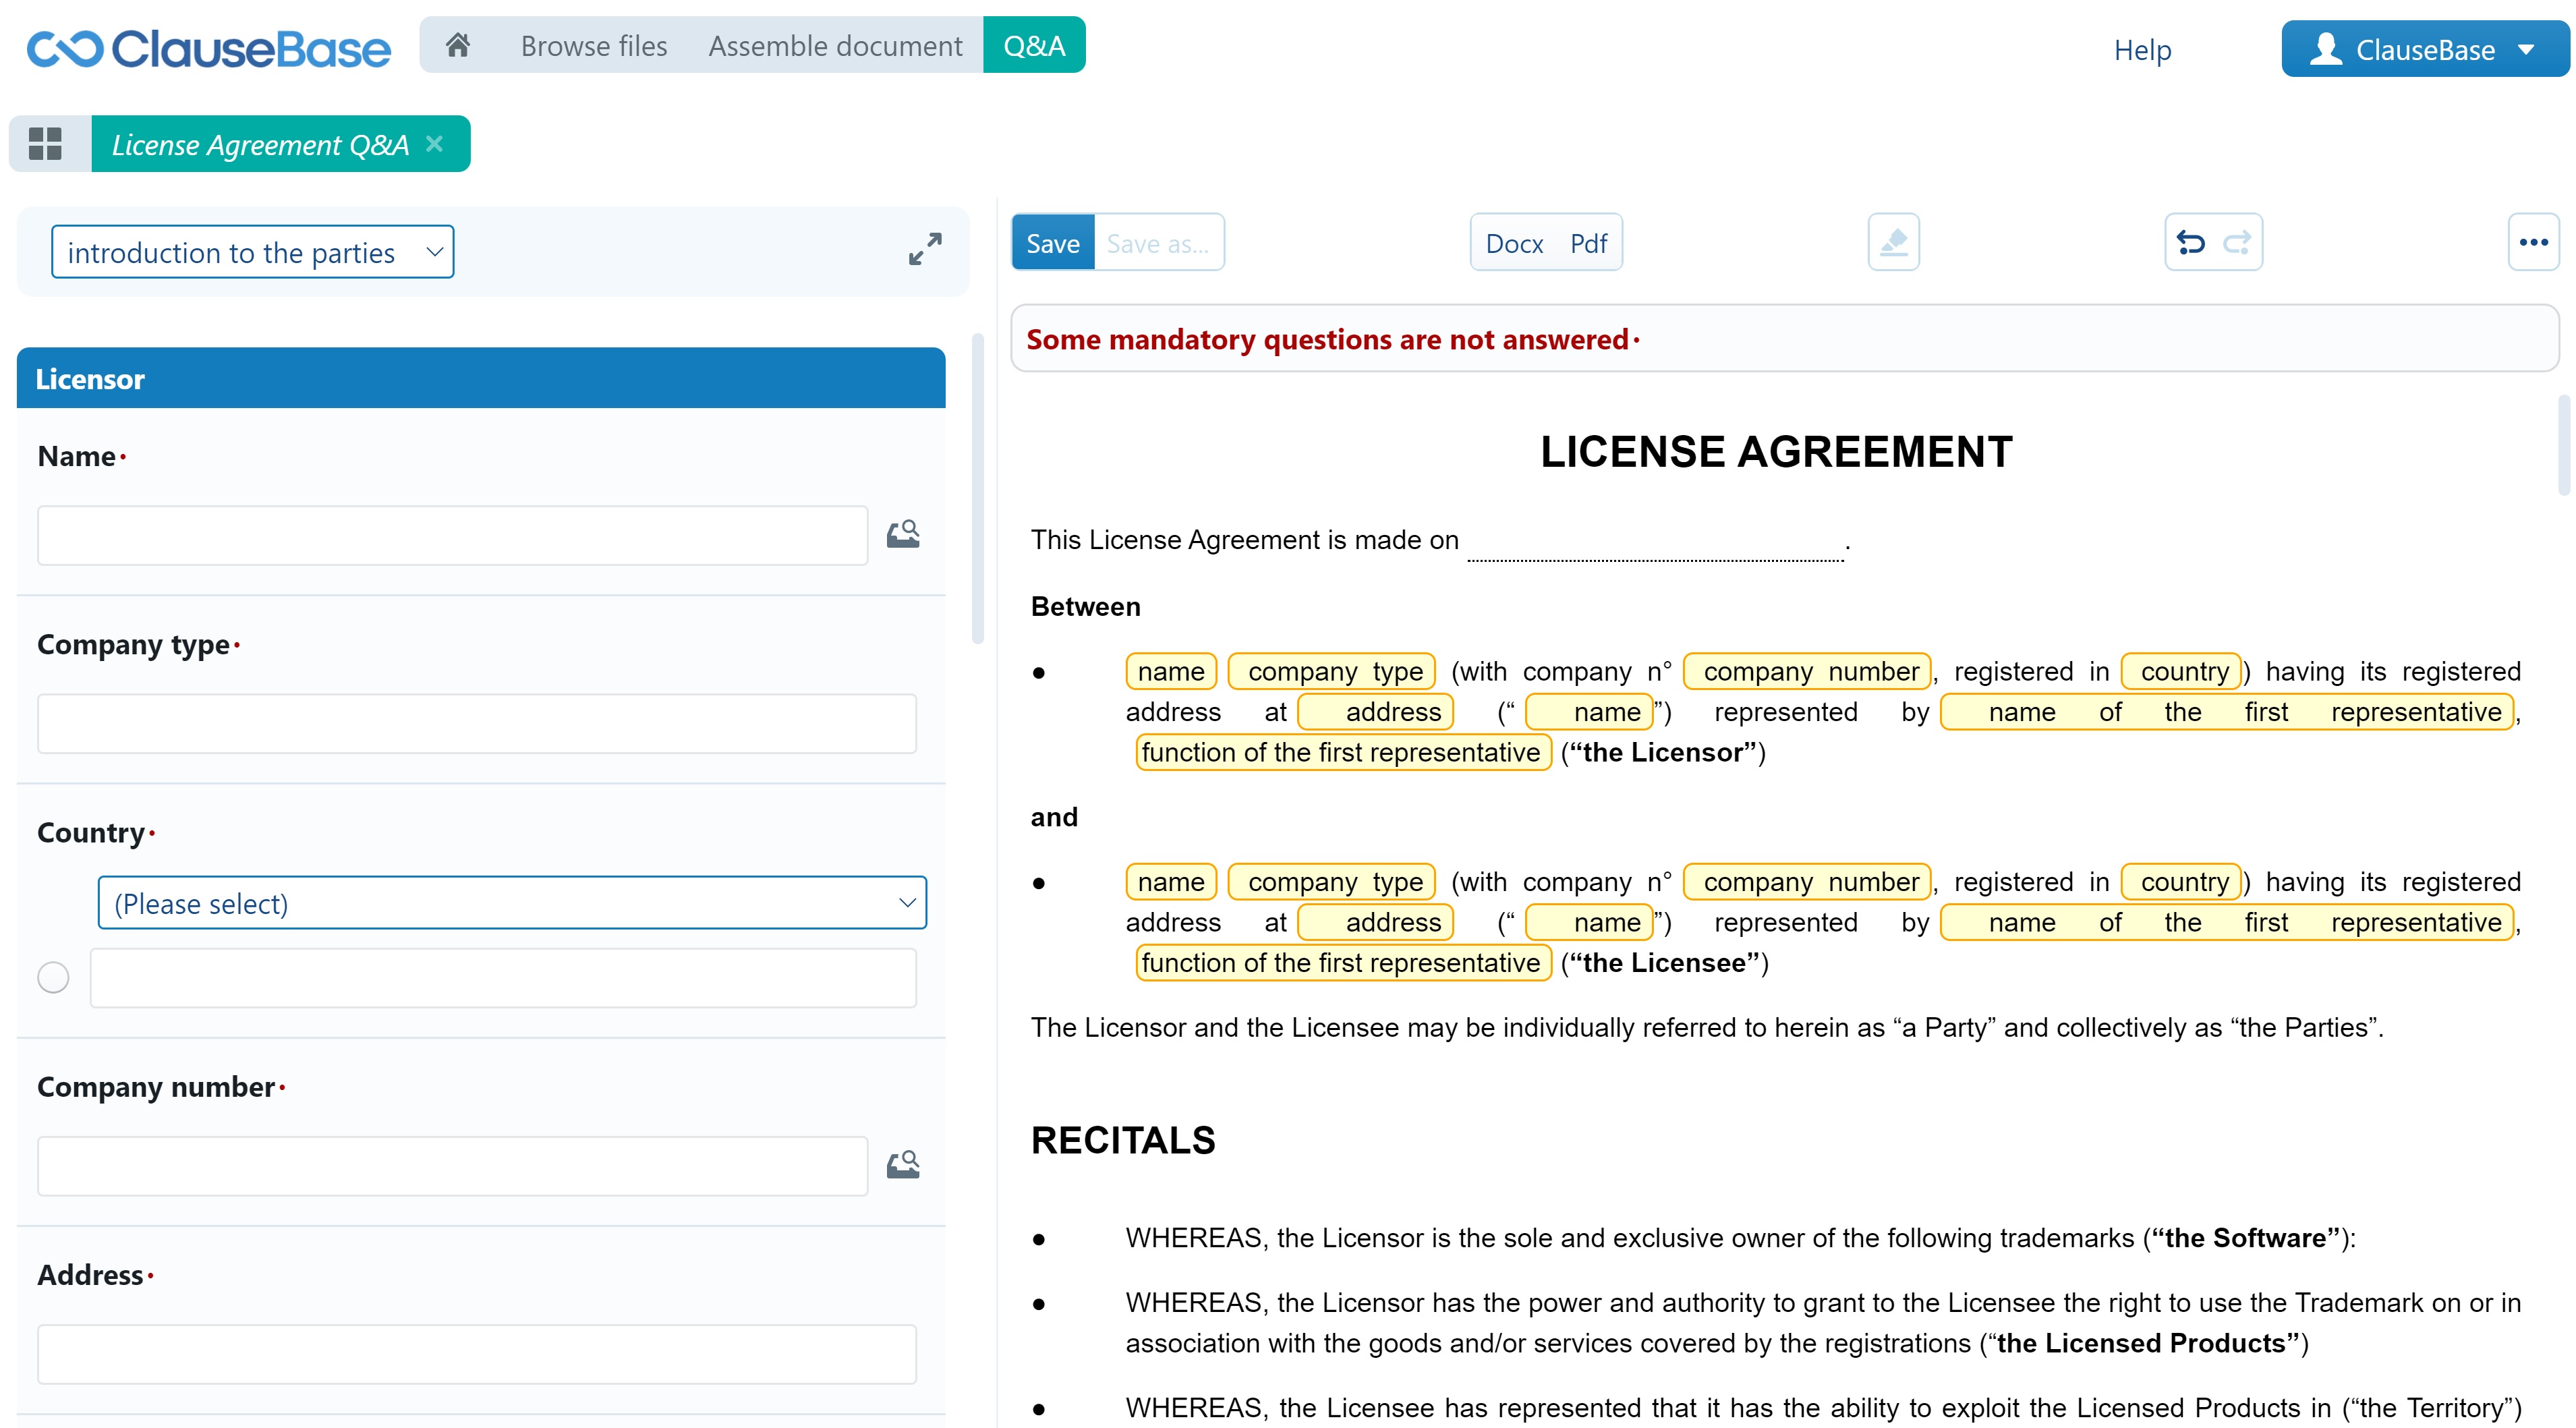Select the custom country radio button

[54, 977]
